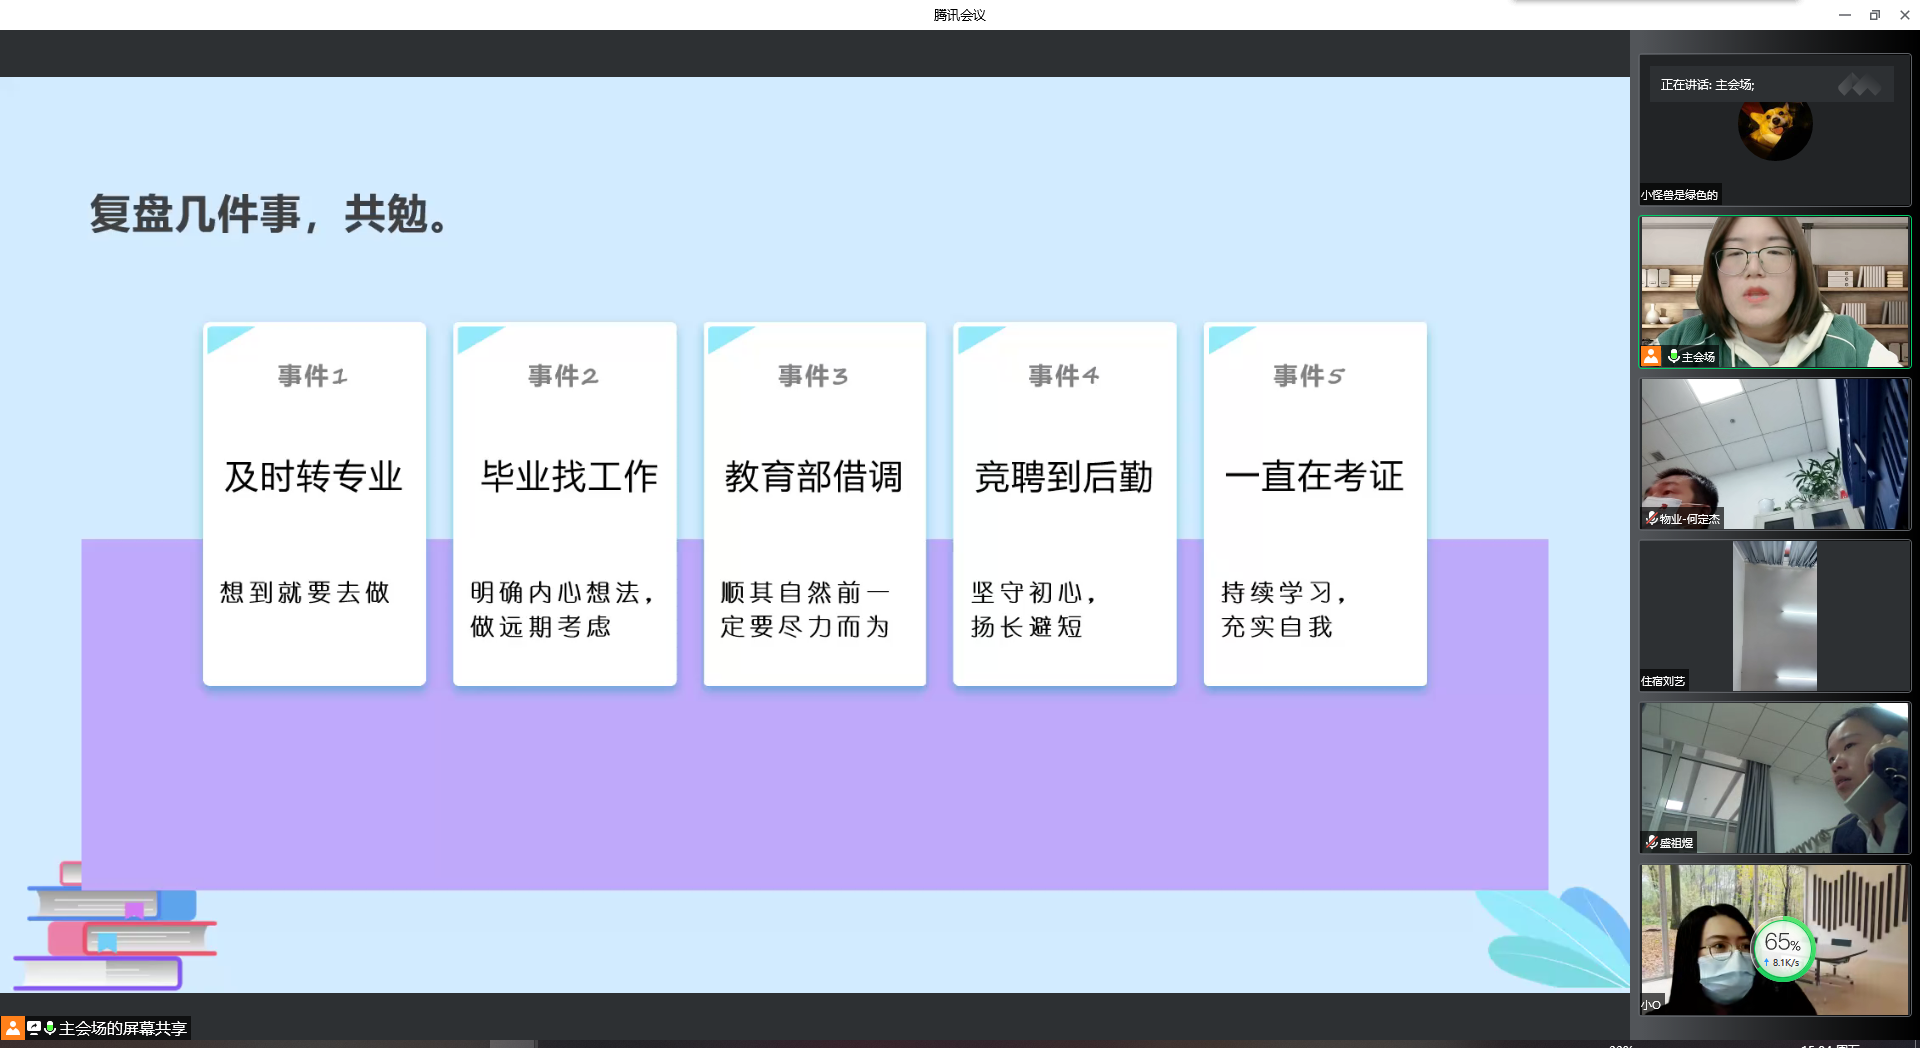Click the stacked books illustration on the slide
Viewport: 1920px width, 1048px height.
[115, 925]
